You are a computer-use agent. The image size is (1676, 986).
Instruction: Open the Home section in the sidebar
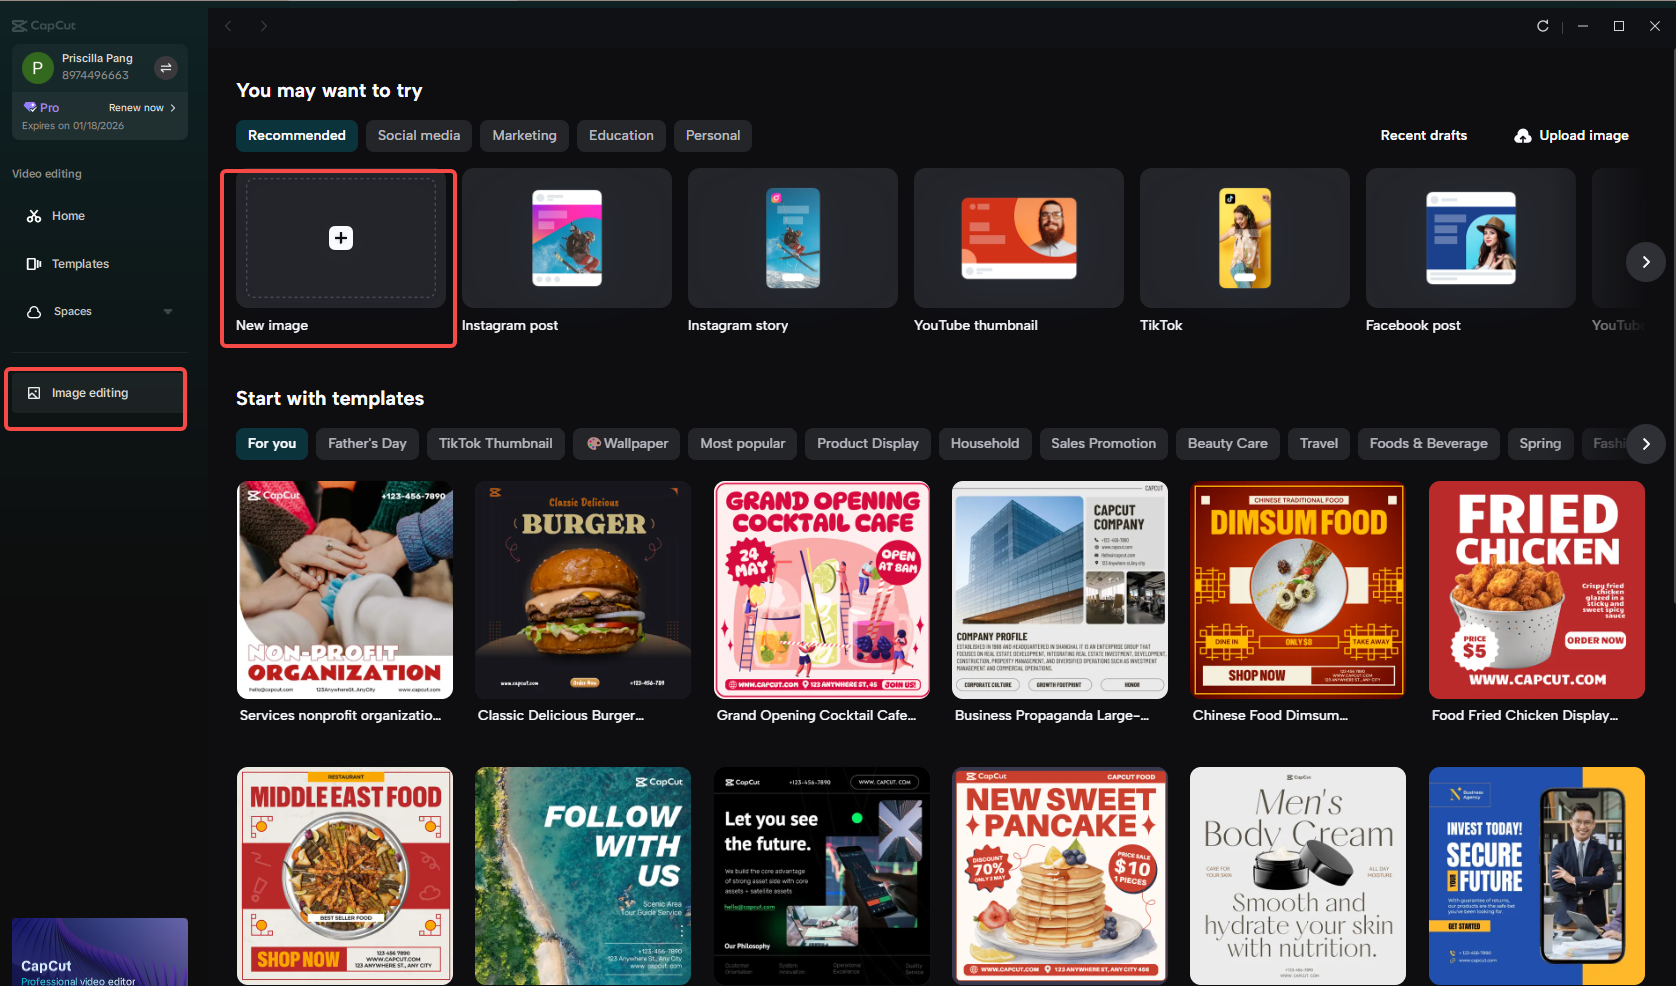coord(68,216)
